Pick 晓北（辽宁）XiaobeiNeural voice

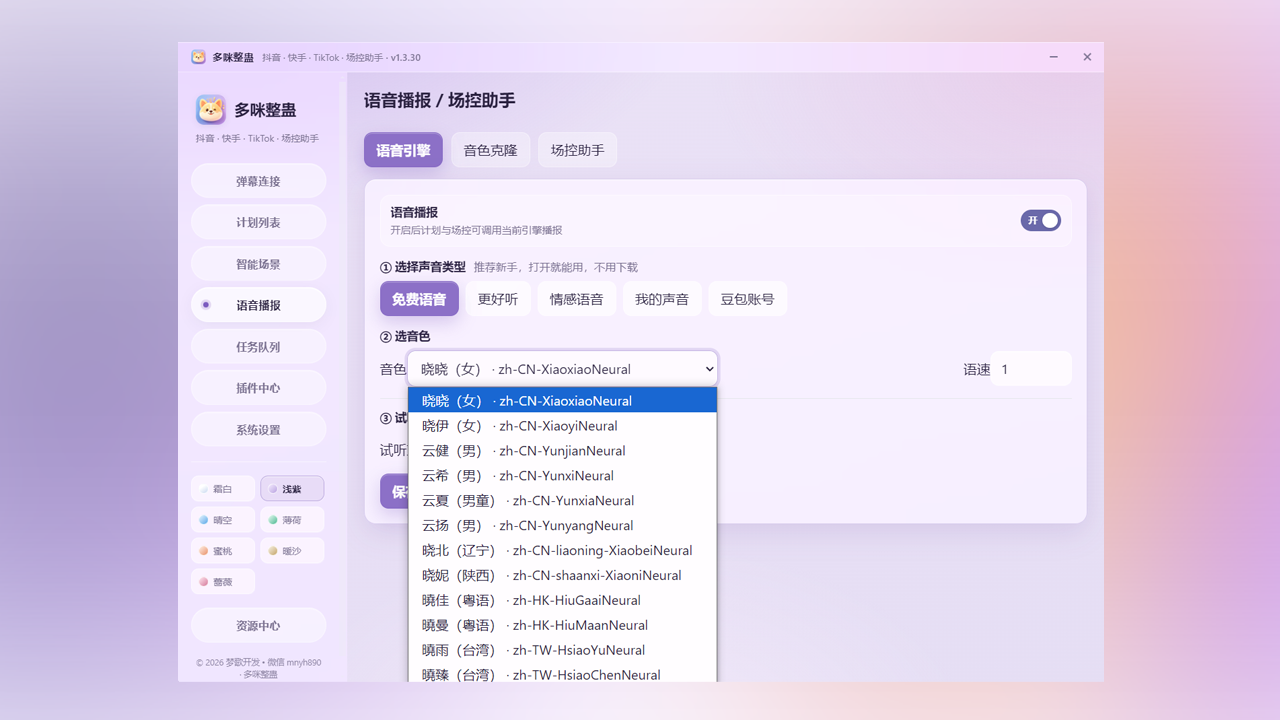[562, 551]
